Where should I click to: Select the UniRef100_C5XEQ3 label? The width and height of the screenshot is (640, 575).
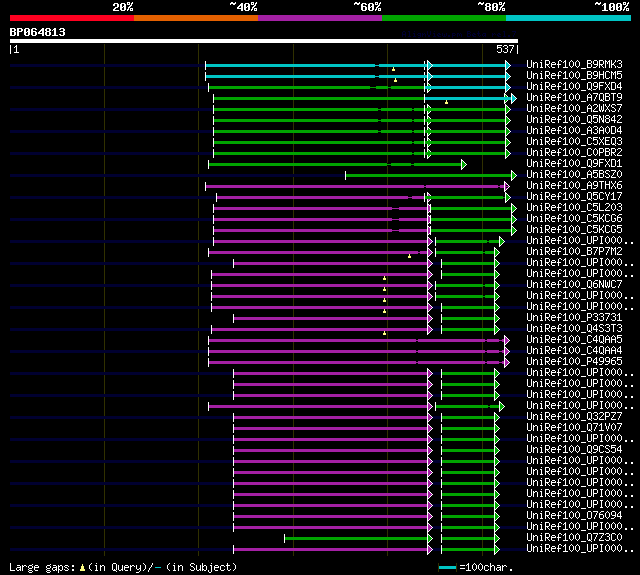[x=574, y=142]
